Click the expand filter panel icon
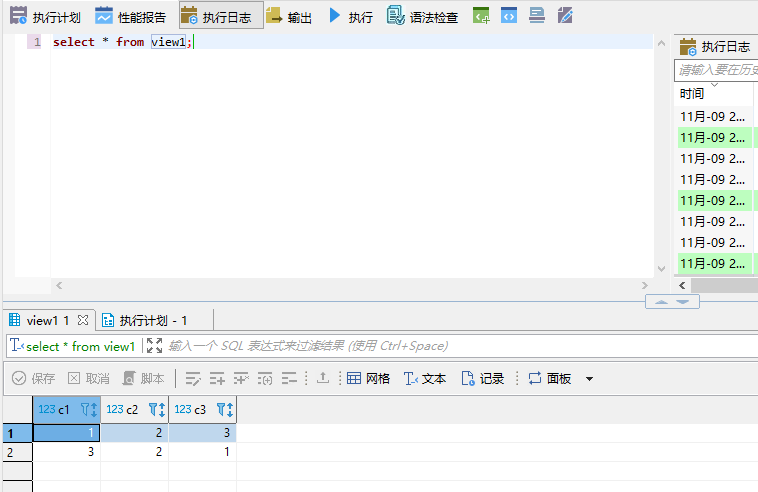The image size is (758, 492). [x=154, y=346]
